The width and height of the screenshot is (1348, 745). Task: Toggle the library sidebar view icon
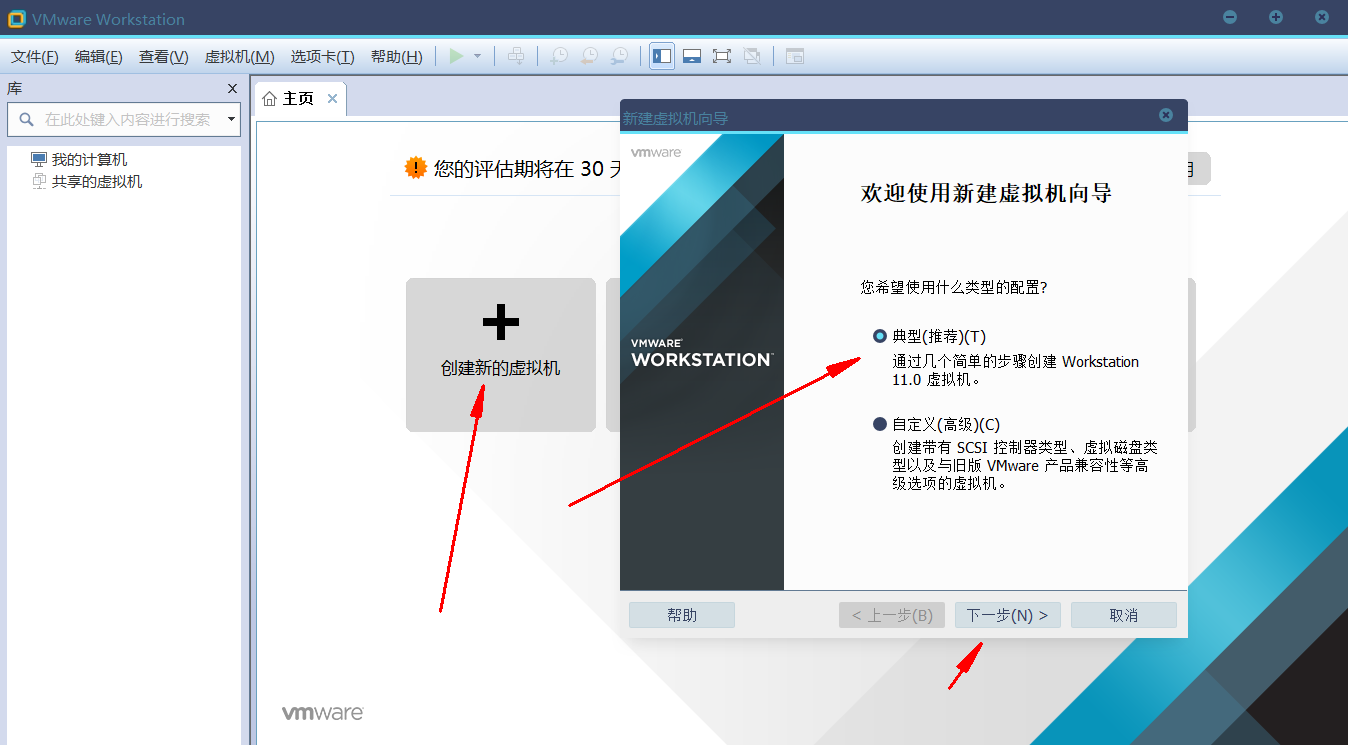tap(662, 57)
